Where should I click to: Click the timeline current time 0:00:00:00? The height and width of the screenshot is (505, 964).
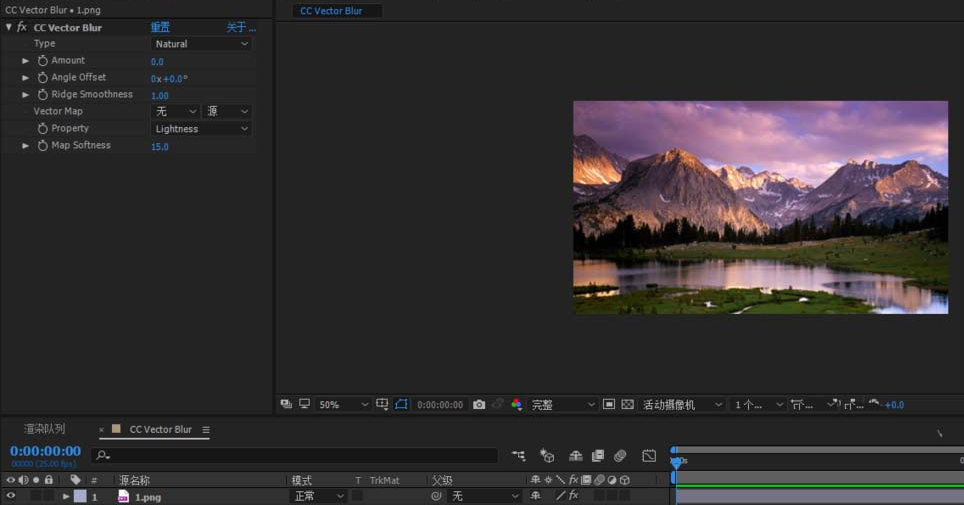point(45,451)
